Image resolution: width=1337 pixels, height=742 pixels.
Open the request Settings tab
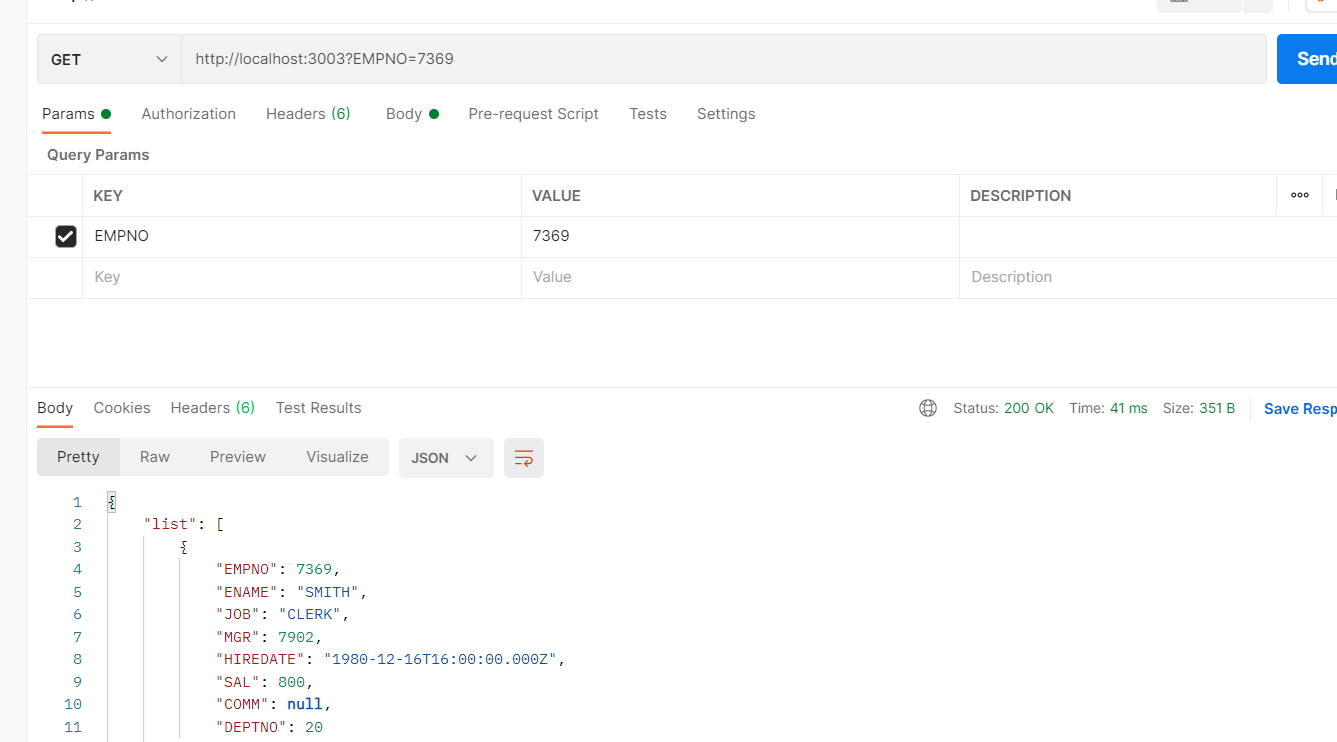point(725,114)
